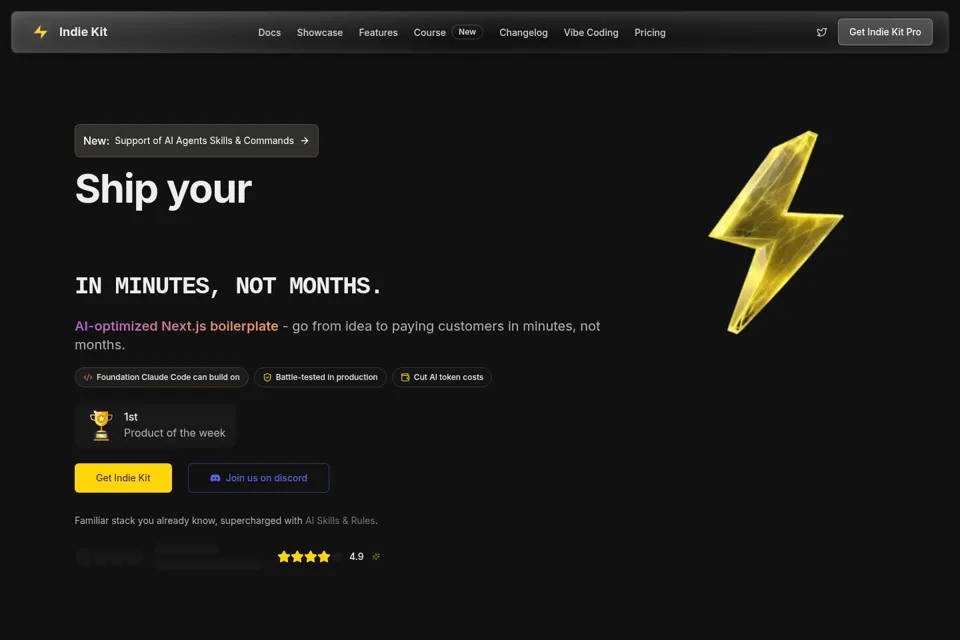Click the Discord logo icon
The image size is (960, 640).
215,478
